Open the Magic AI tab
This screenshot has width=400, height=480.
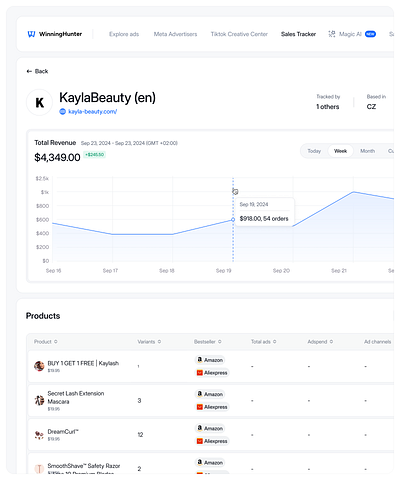tap(350, 34)
